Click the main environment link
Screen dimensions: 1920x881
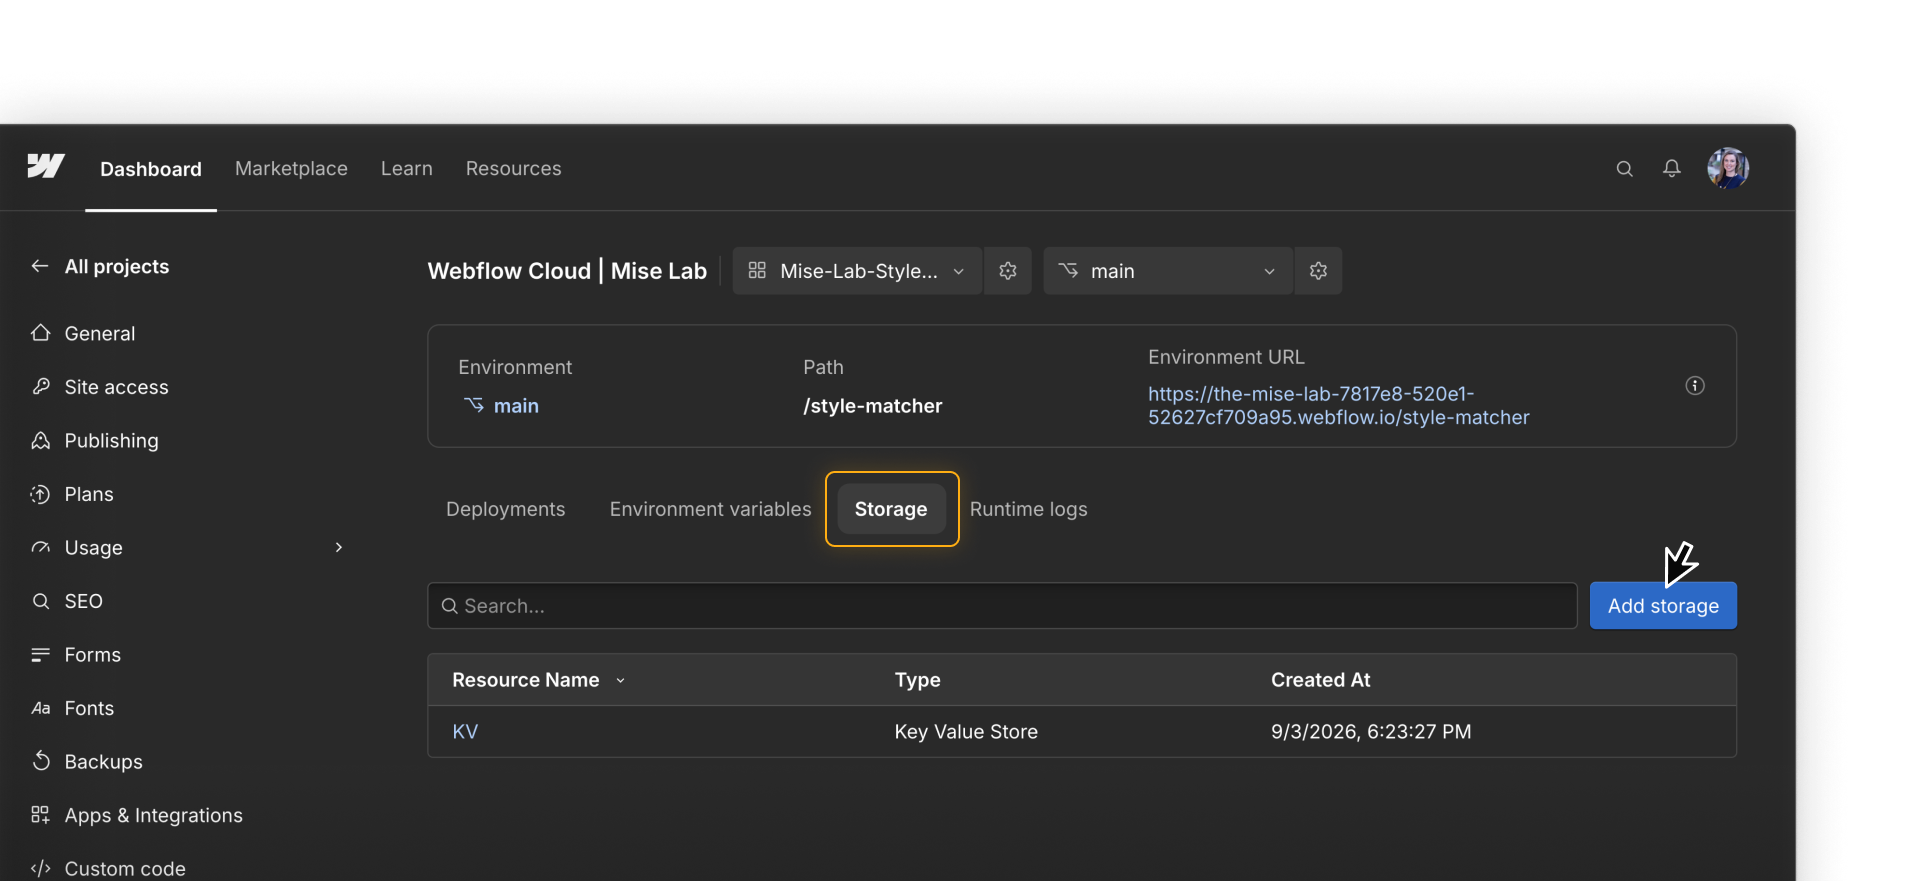click(x=516, y=406)
